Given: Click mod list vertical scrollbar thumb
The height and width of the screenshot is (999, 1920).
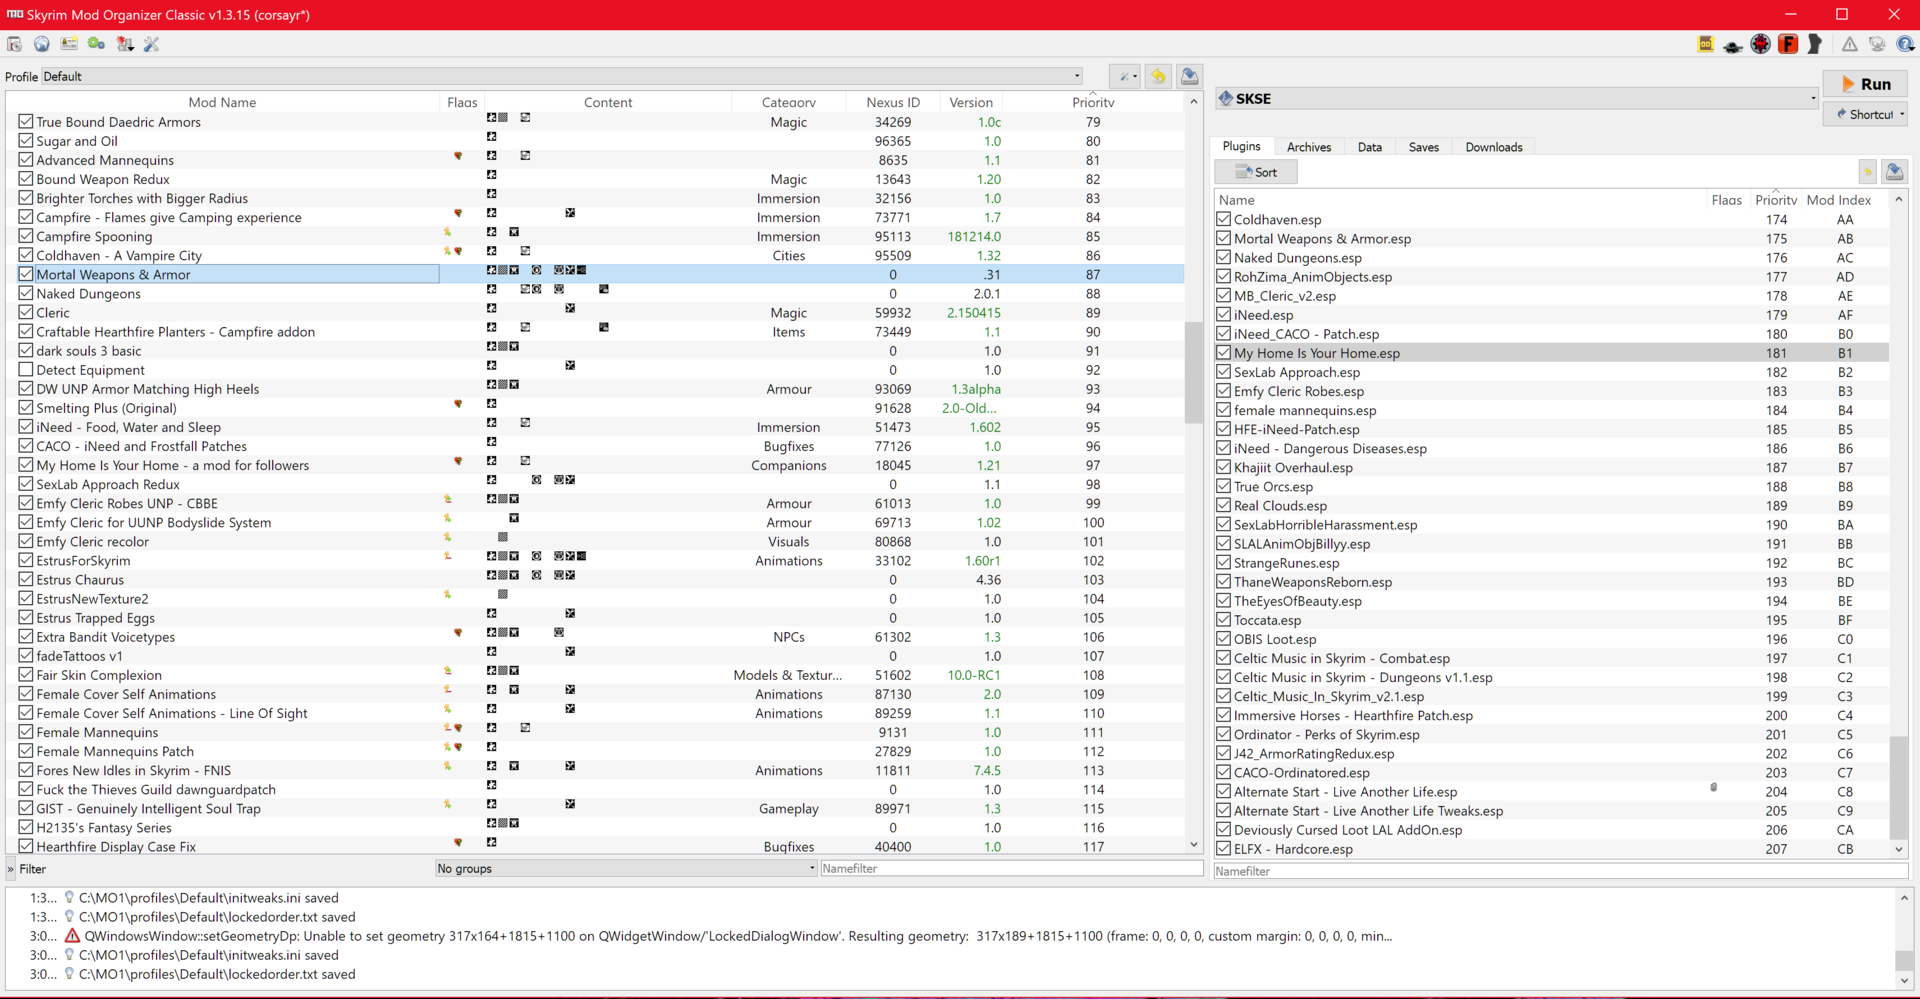Looking at the screenshot, I should (x=1193, y=372).
